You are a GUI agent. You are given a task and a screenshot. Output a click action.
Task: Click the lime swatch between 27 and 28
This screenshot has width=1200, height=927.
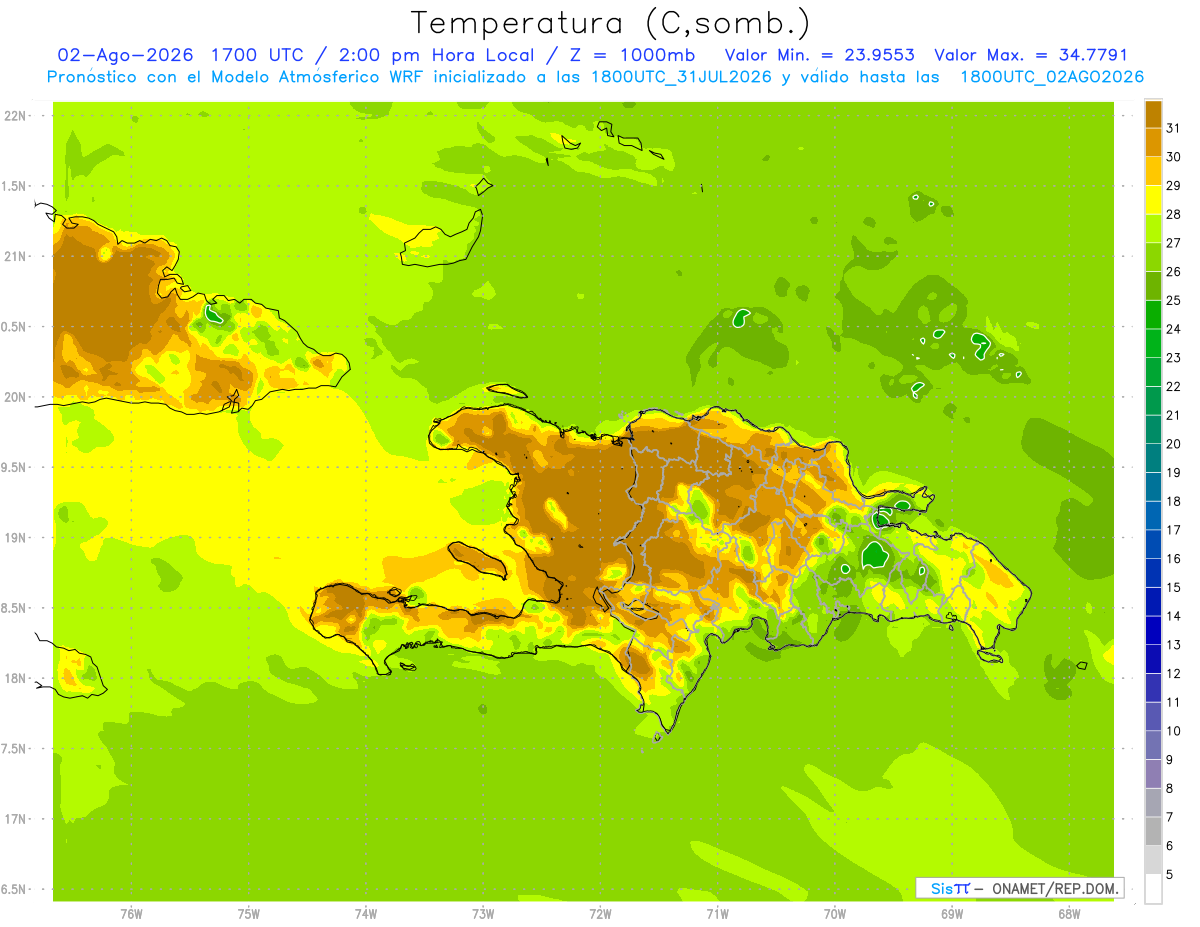point(1153,228)
